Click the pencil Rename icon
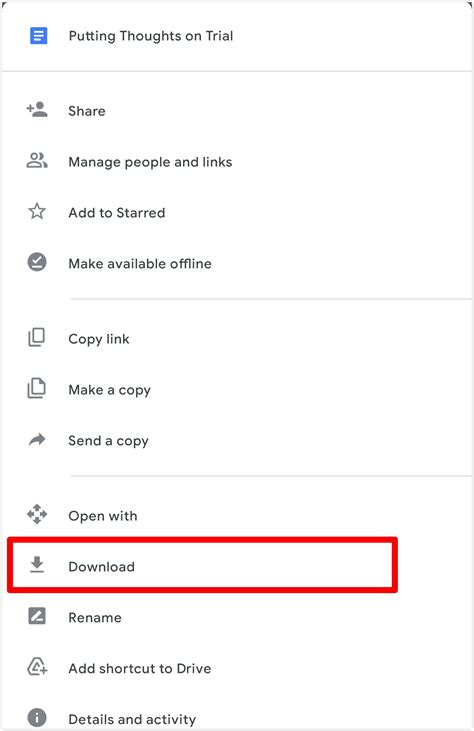 pos(37,616)
